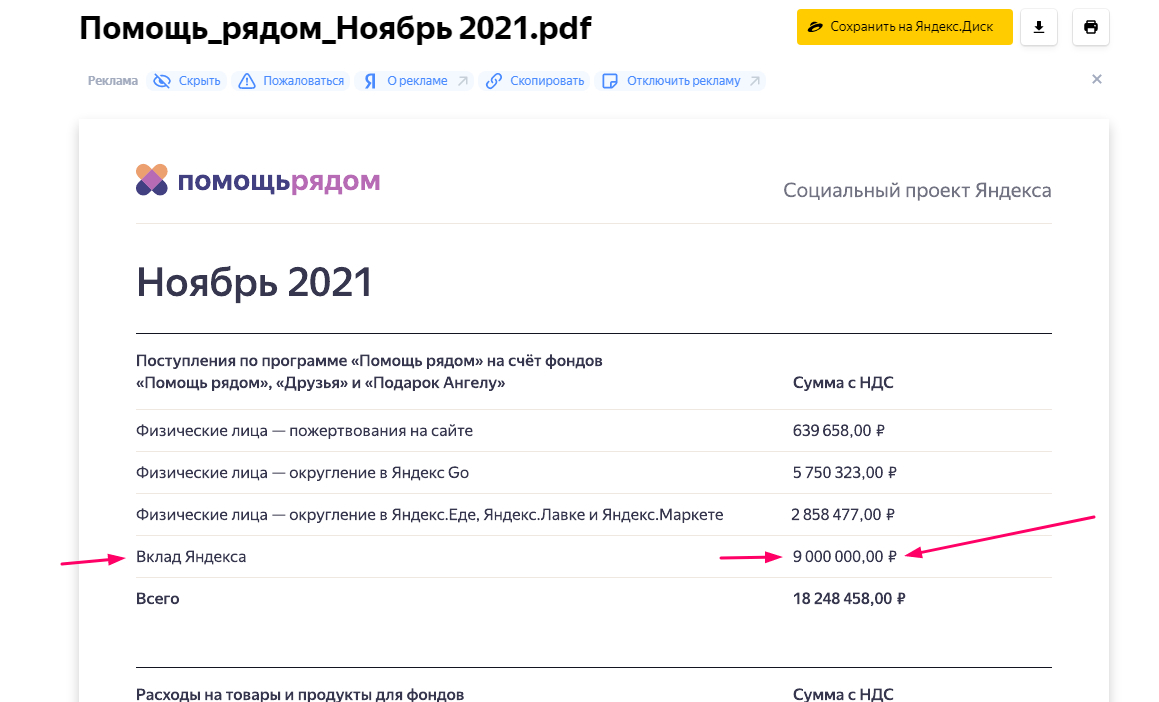Click the amount 2 858 477,00 ₽
This screenshot has height=702, width=1159.
(x=843, y=515)
